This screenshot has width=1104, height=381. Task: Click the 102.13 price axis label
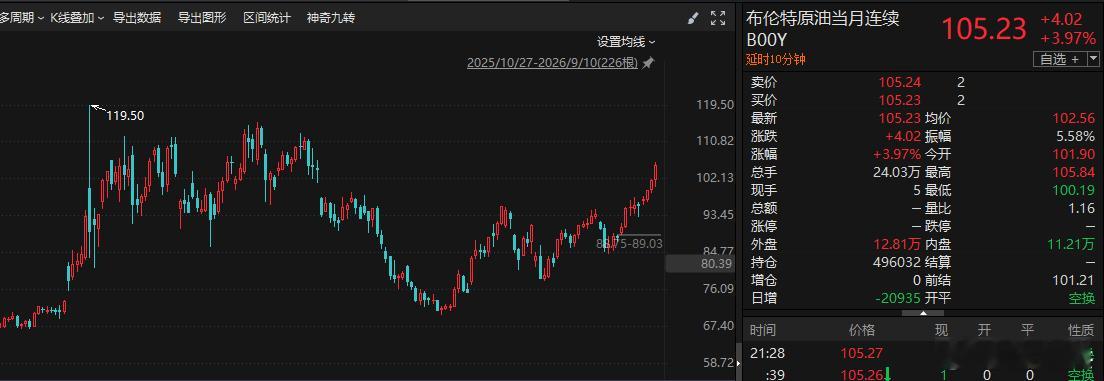715,177
